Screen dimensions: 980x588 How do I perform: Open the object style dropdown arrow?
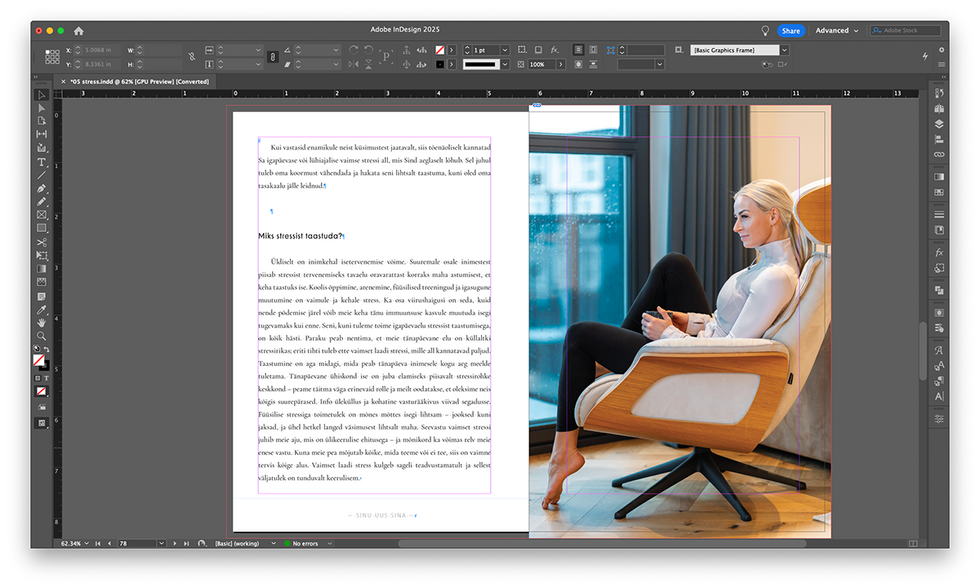point(784,50)
